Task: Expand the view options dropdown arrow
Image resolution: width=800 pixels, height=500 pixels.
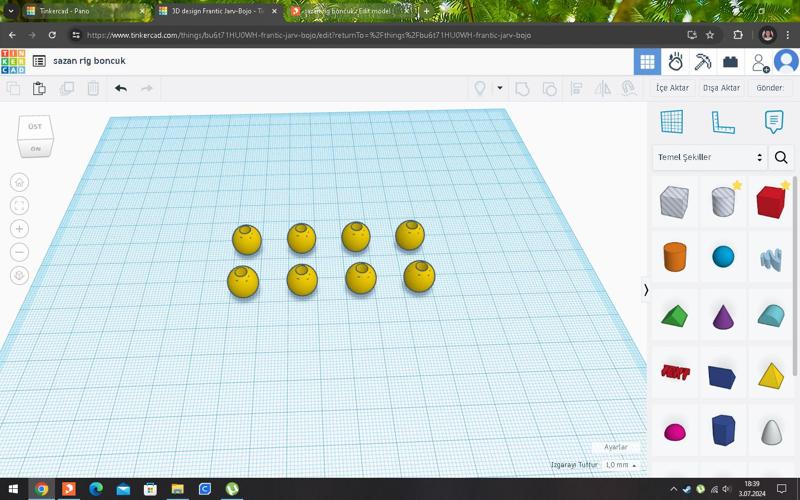Action: [x=500, y=88]
